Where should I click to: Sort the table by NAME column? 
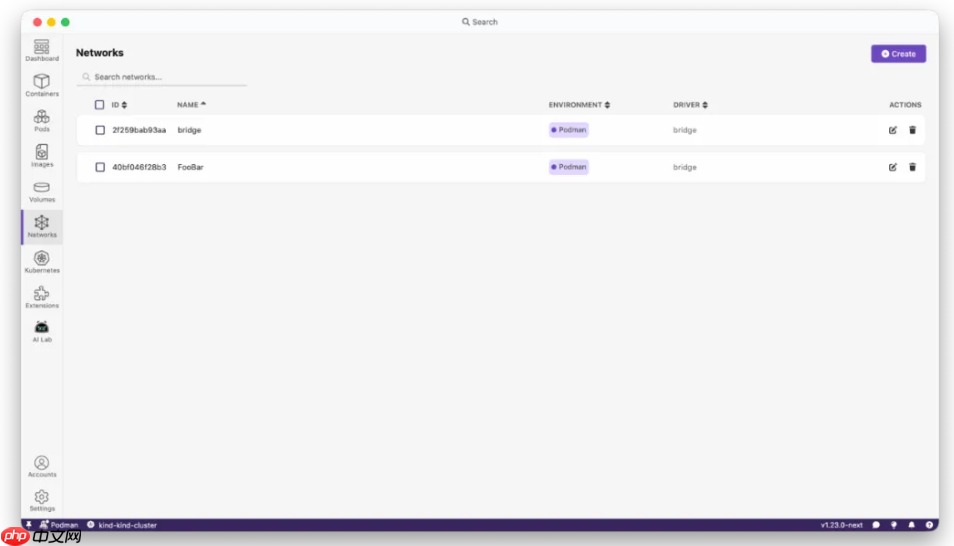click(192, 105)
